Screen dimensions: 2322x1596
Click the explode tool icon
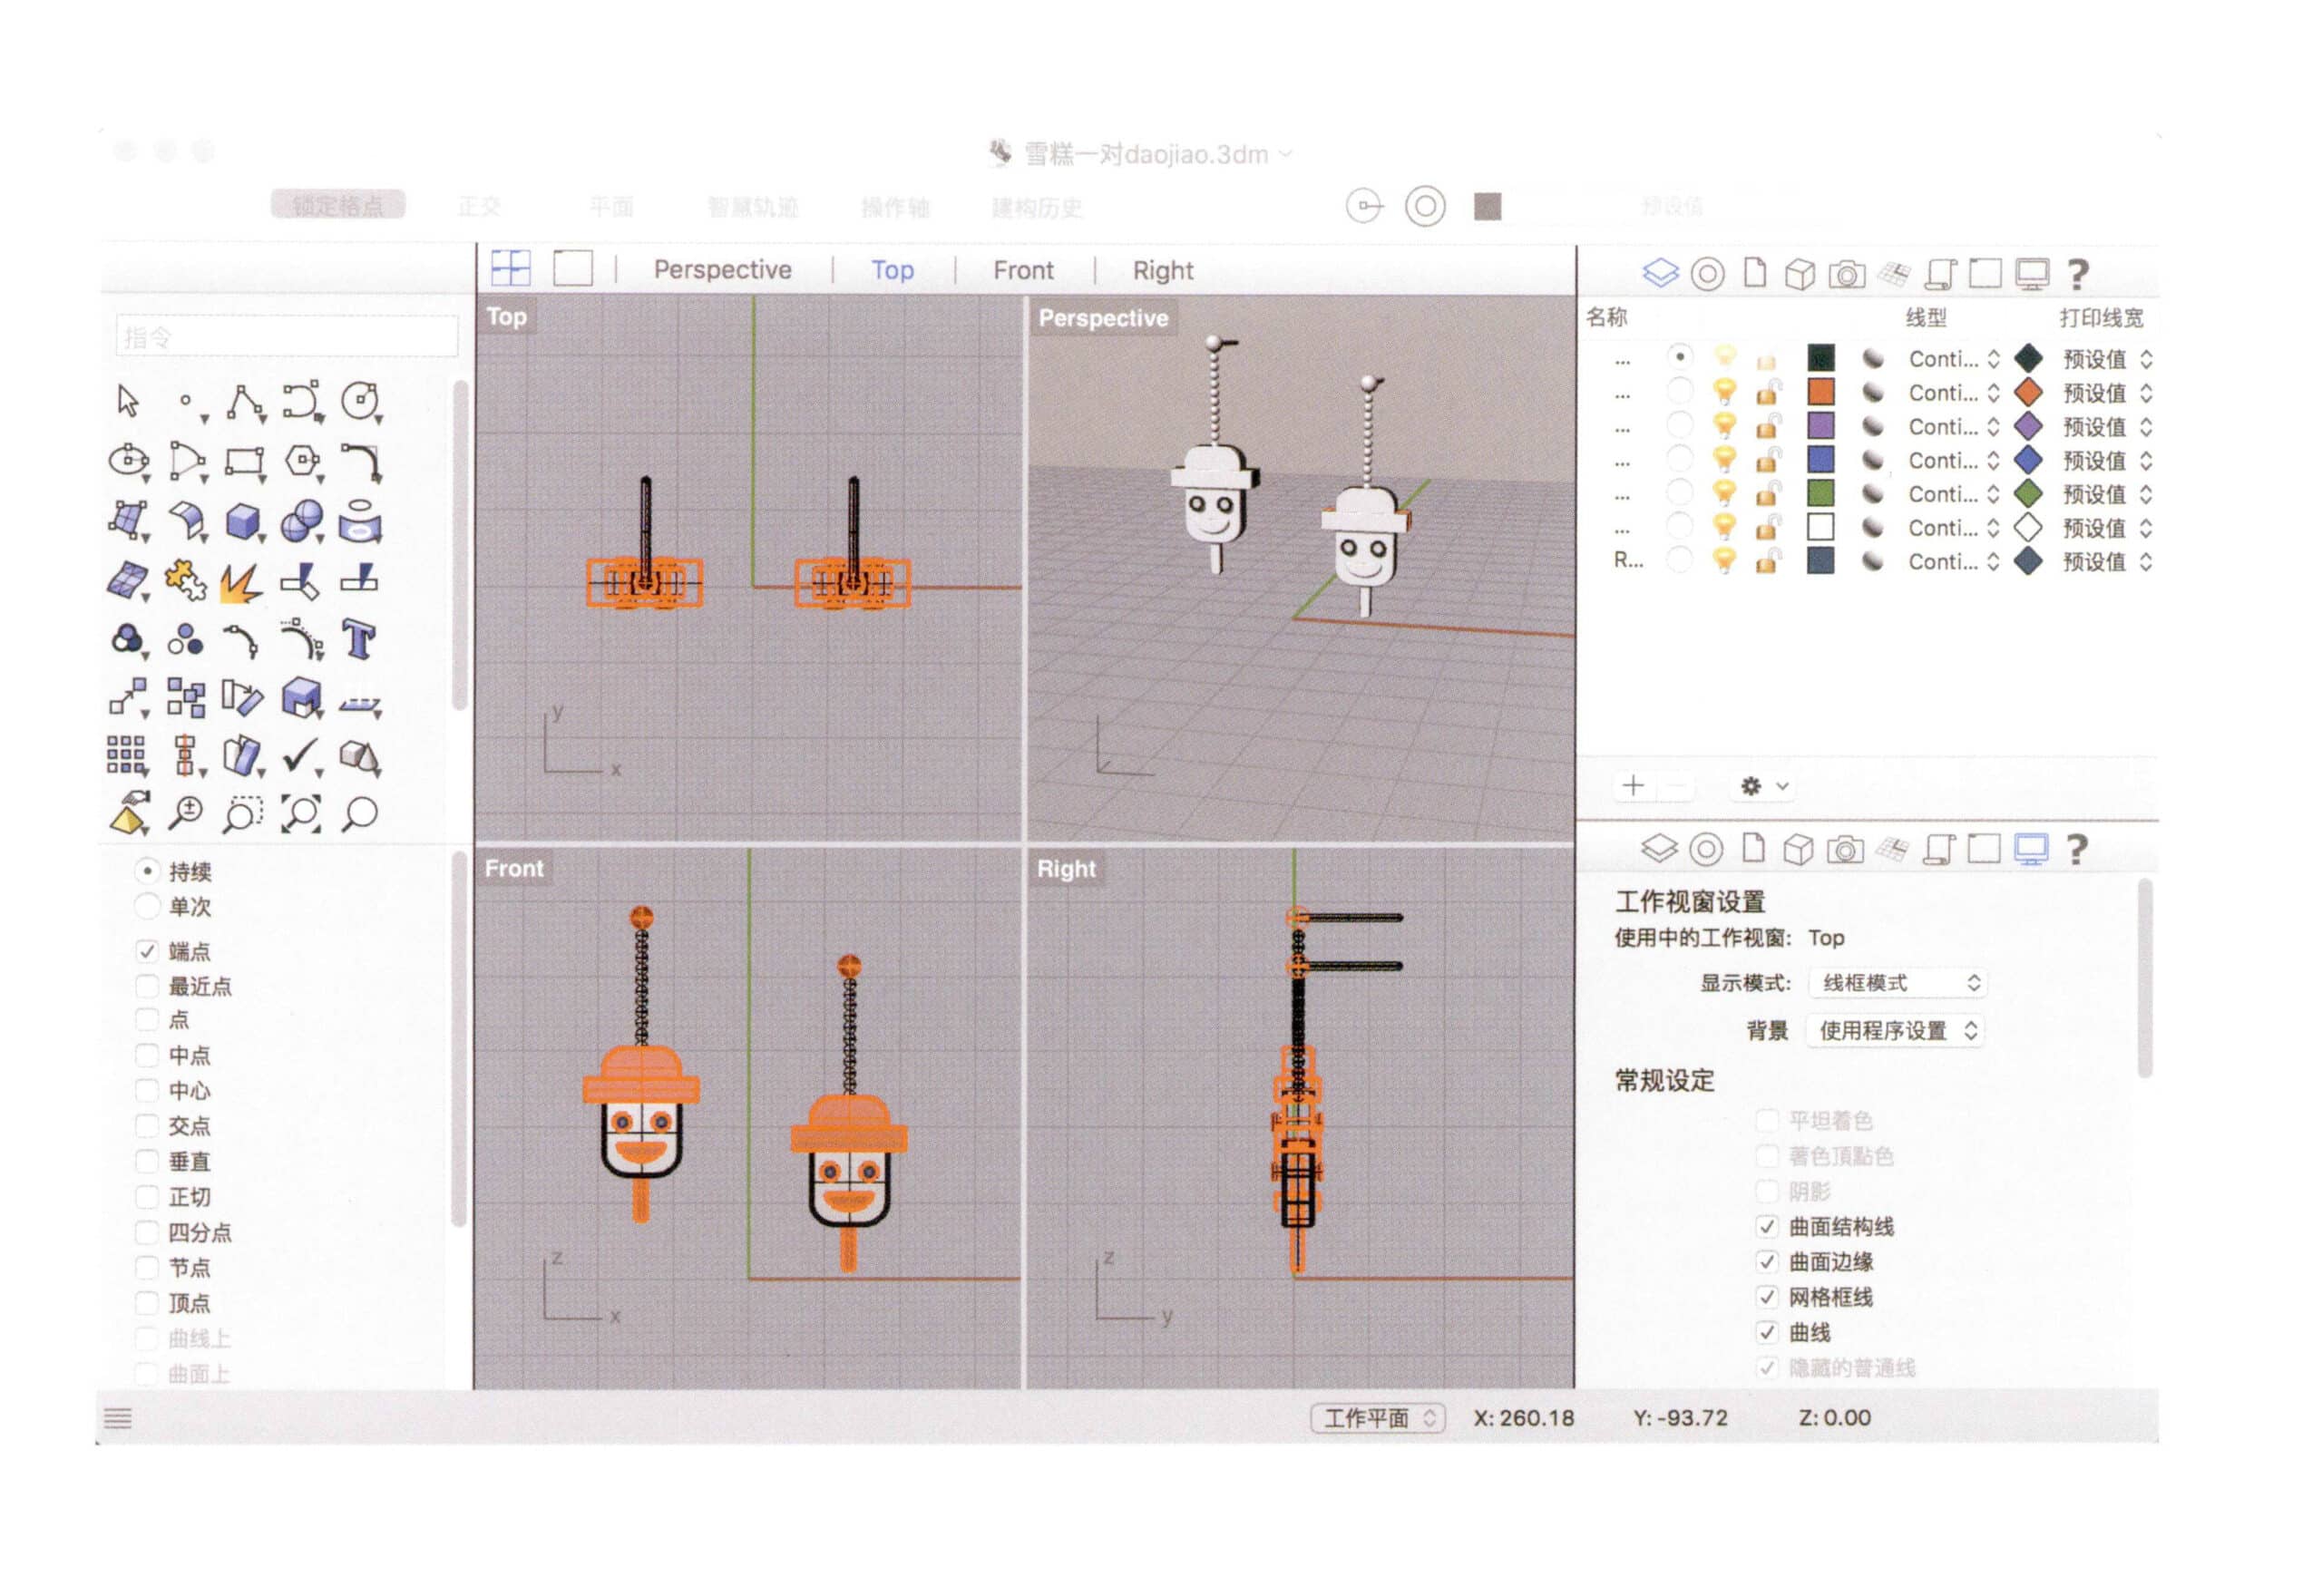pos(241,582)
